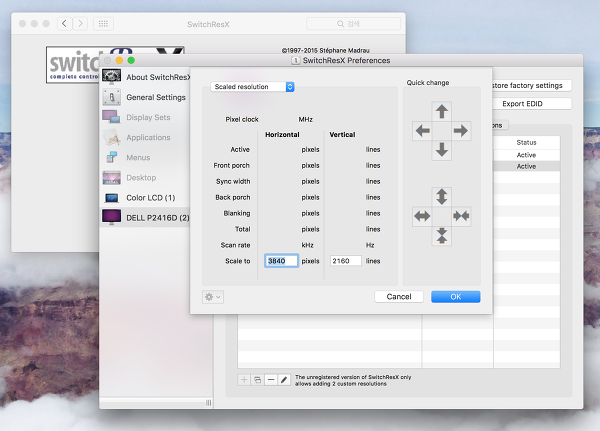The width and height of the screenshot is (600, 431).
Task: Open General Settings in sidebar
Action: [145, 97]
